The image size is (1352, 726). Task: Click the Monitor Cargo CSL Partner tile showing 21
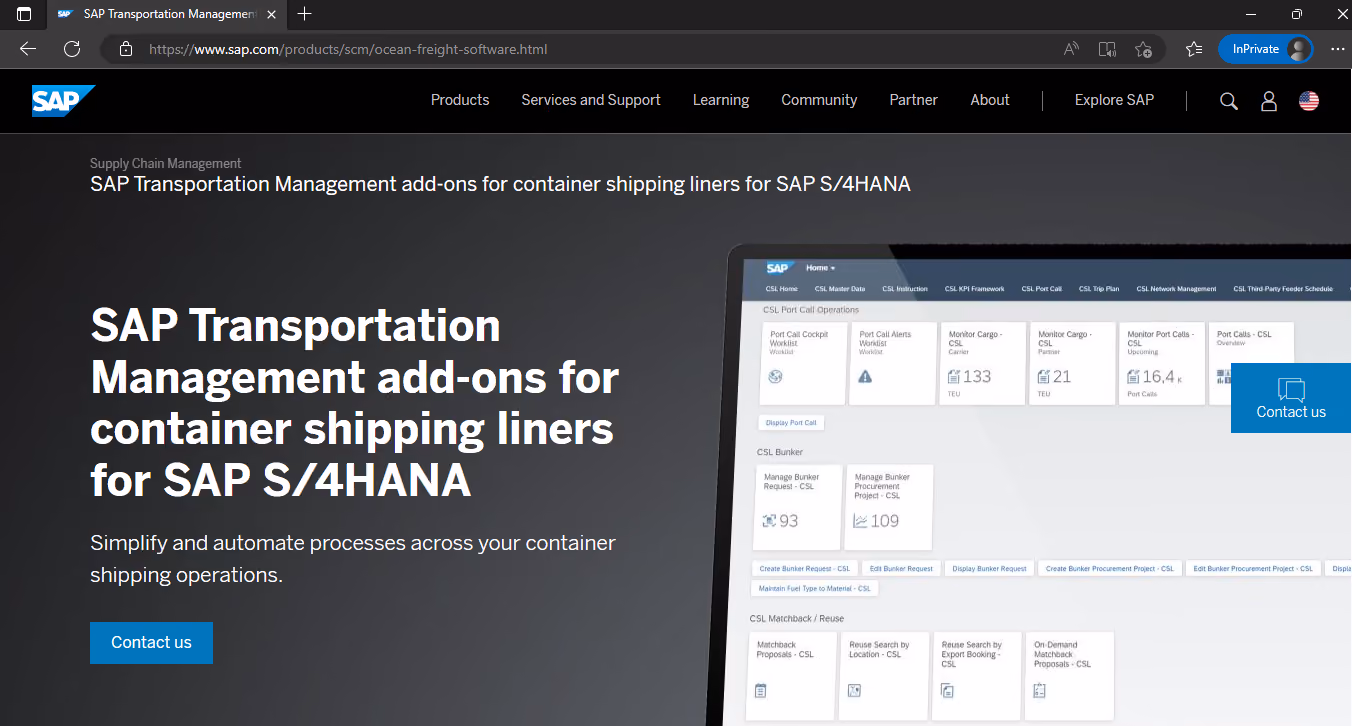click(1072, 363)
